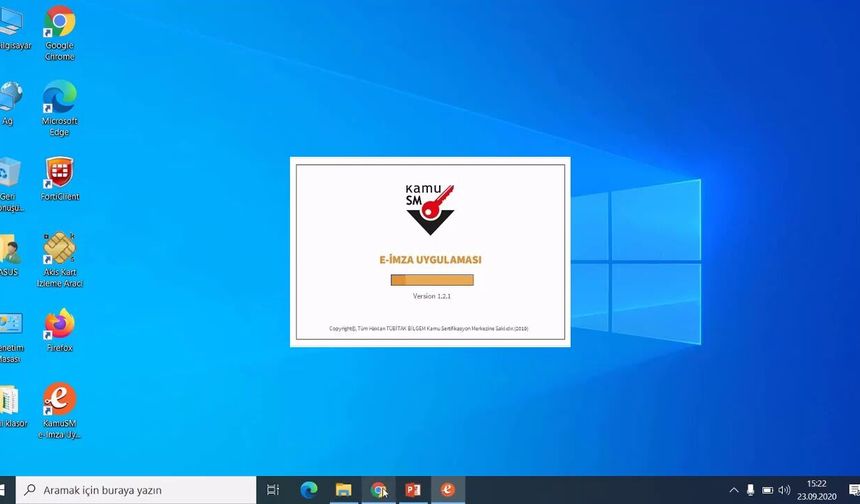Open File Explorer from the taskbar
The width and height of the screenshot is (860, 504).
pyautogui.click(x=344, y=490)
